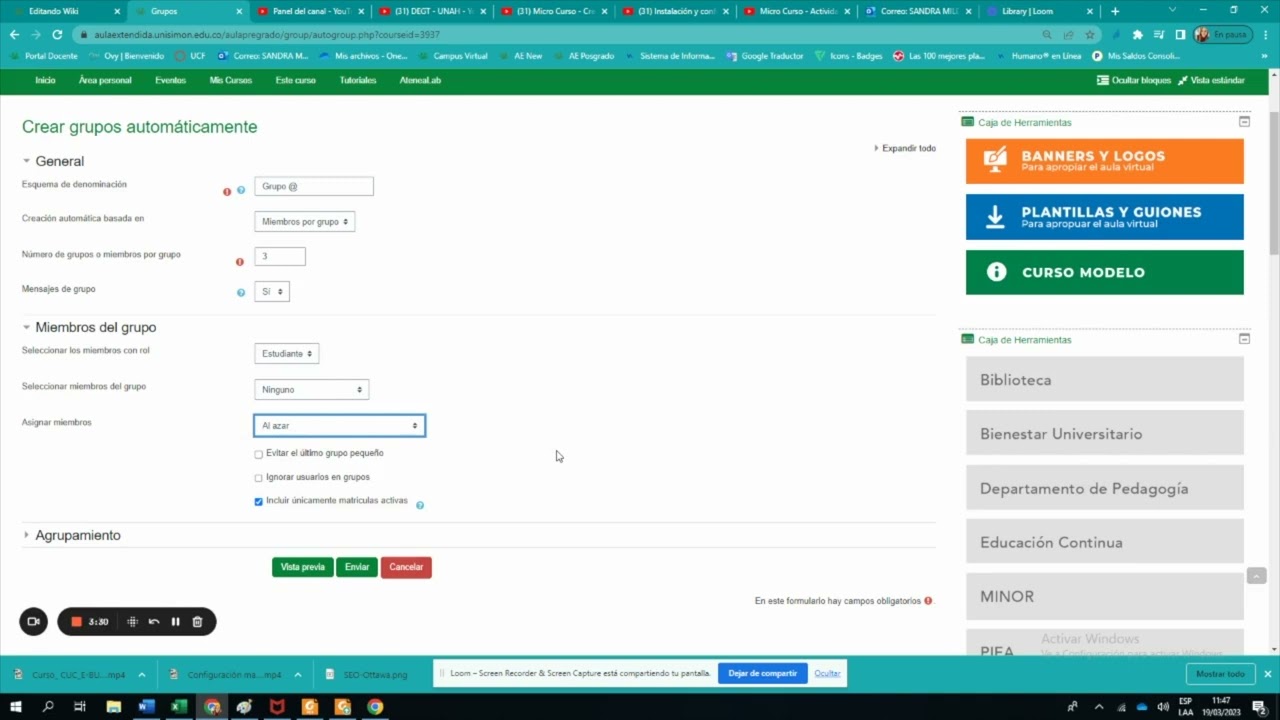
Task: Open the Este curso menu
Action: coord(296,80)
